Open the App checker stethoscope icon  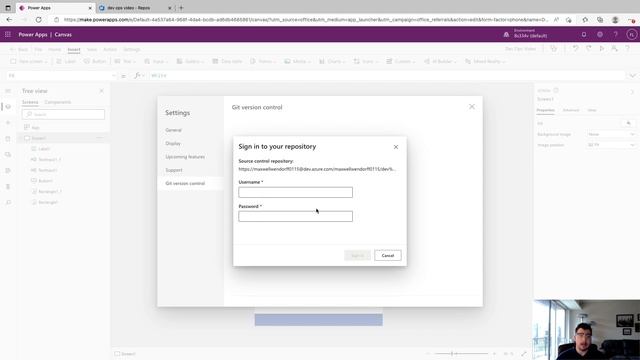[553, 49]
